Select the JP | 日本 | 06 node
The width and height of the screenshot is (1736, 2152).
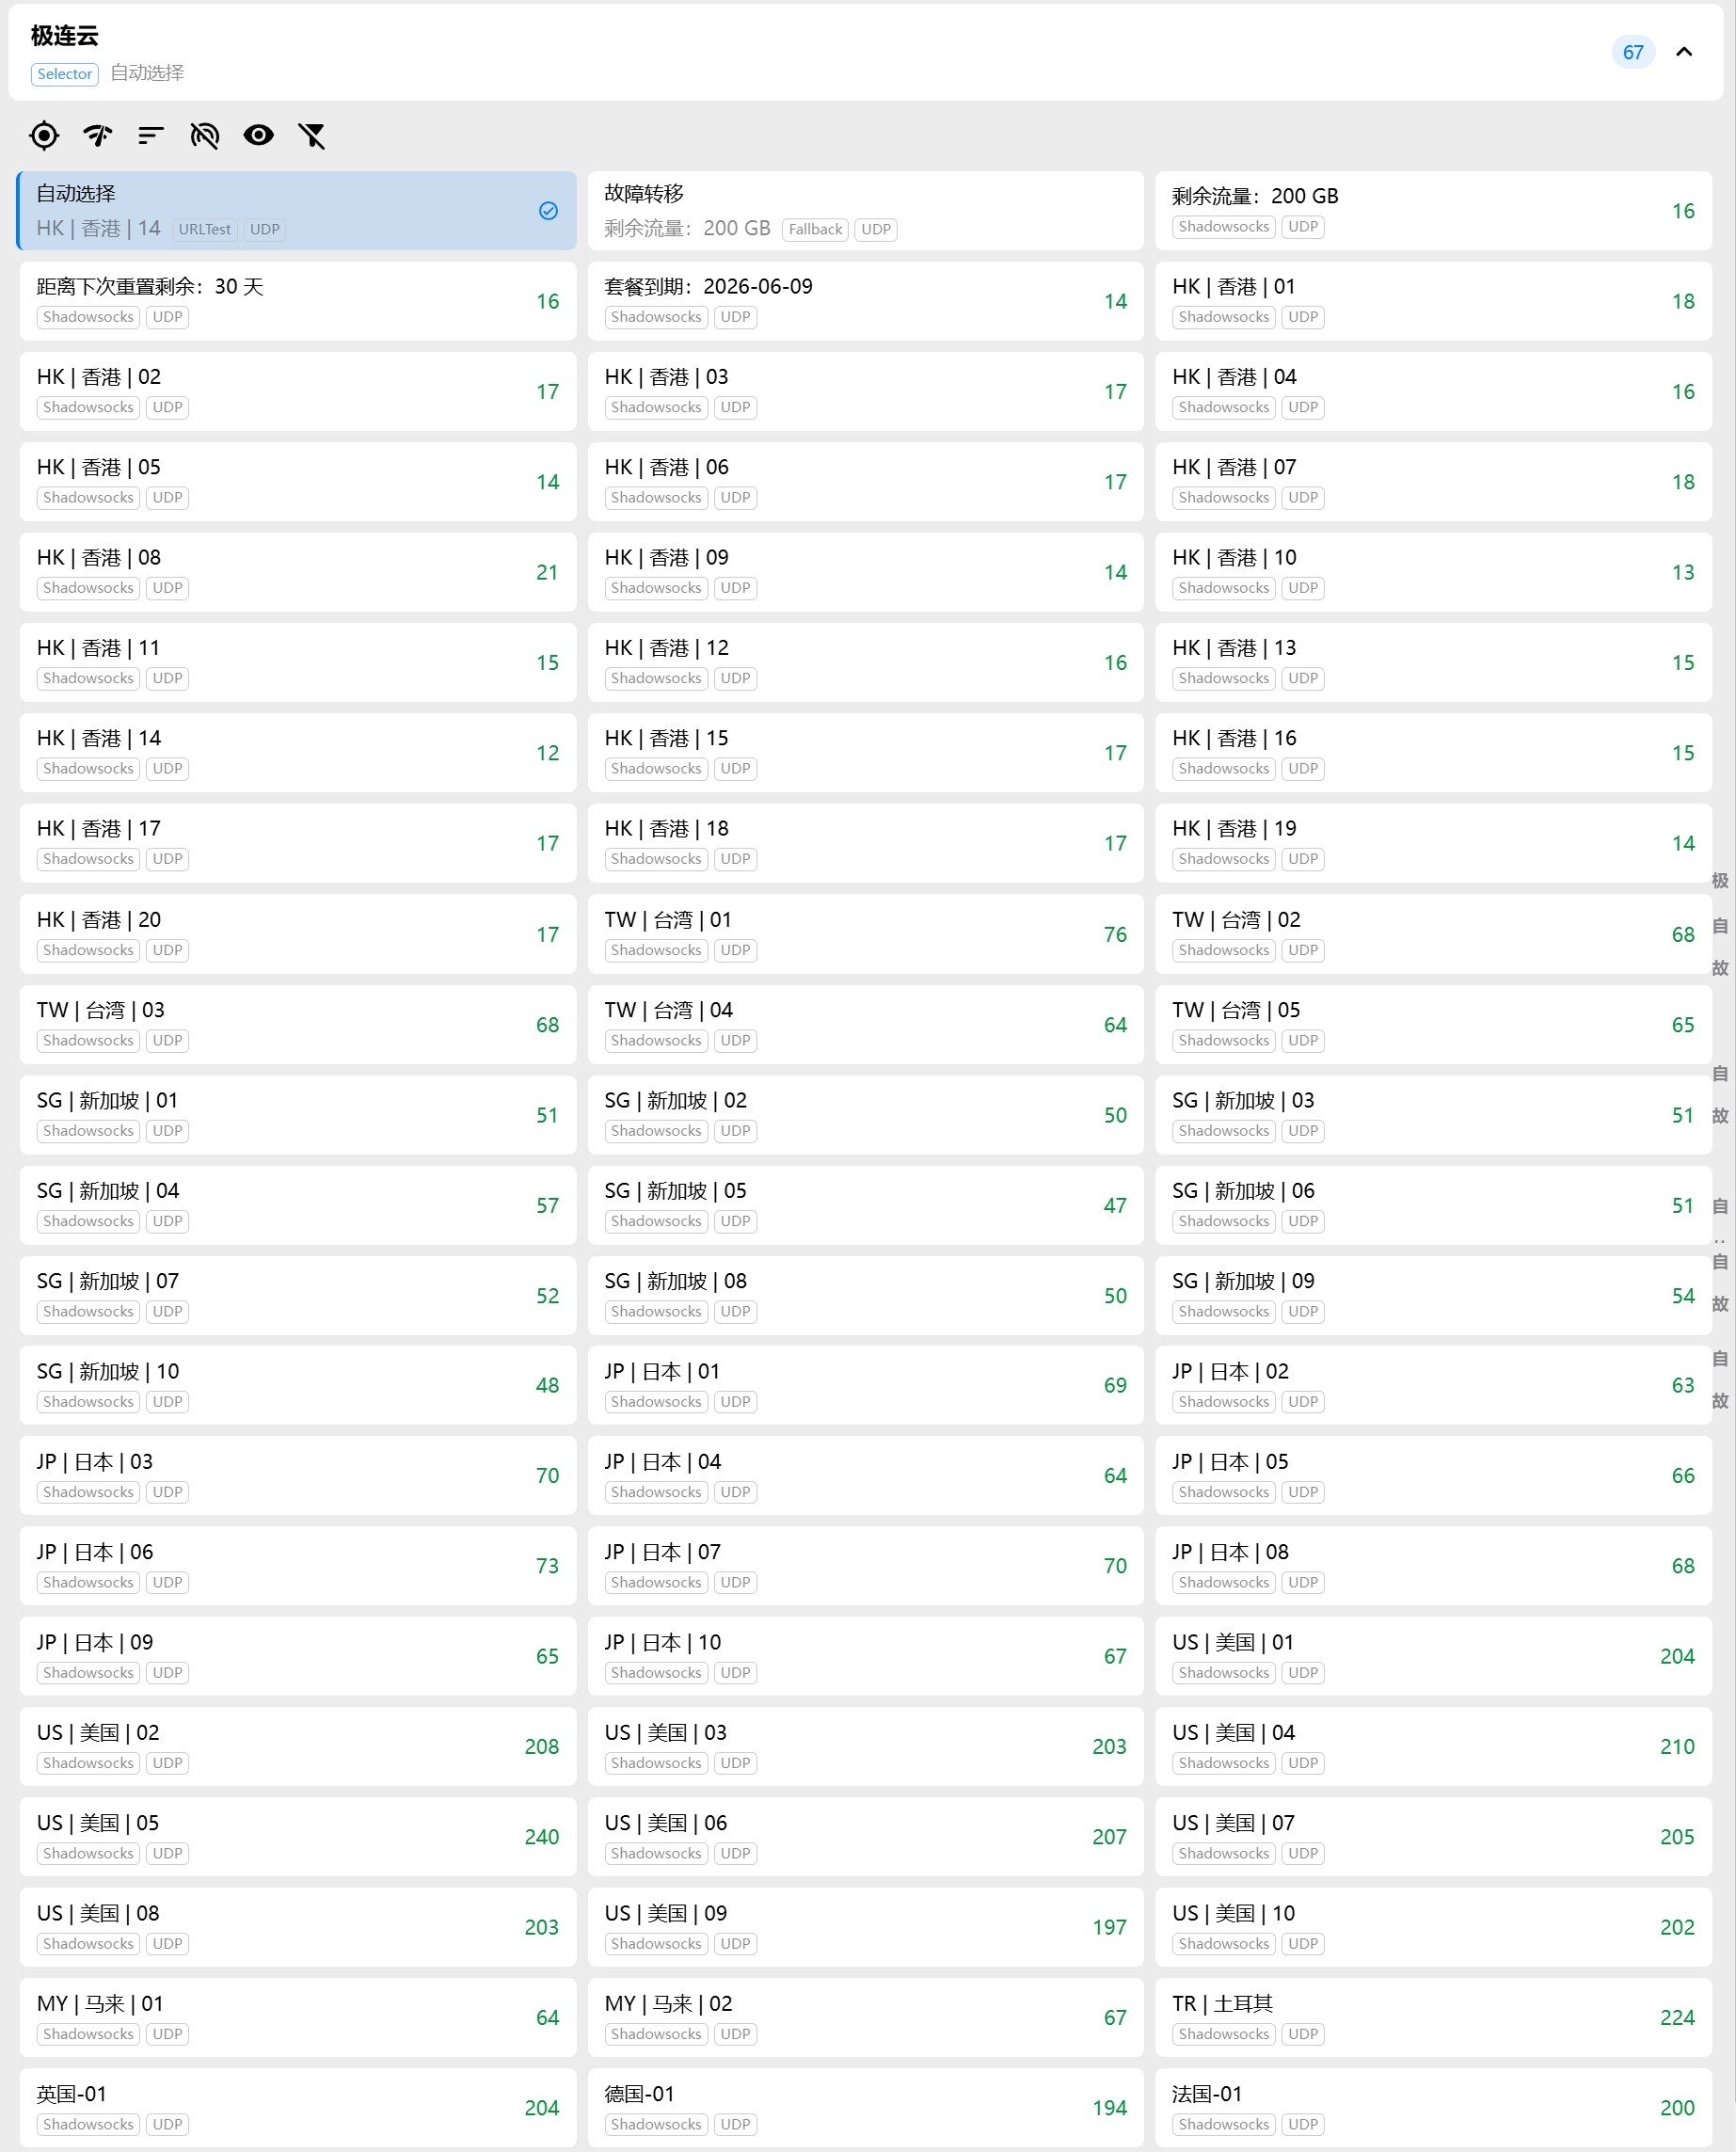click(297, 1565)
